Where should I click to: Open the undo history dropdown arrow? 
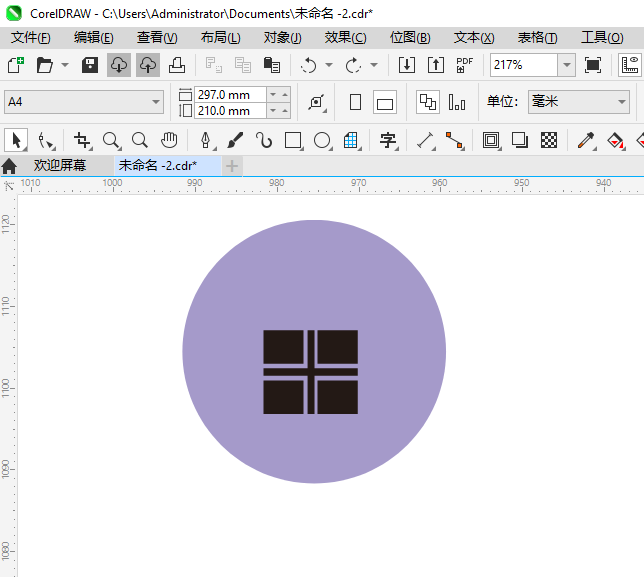(329, 65)
